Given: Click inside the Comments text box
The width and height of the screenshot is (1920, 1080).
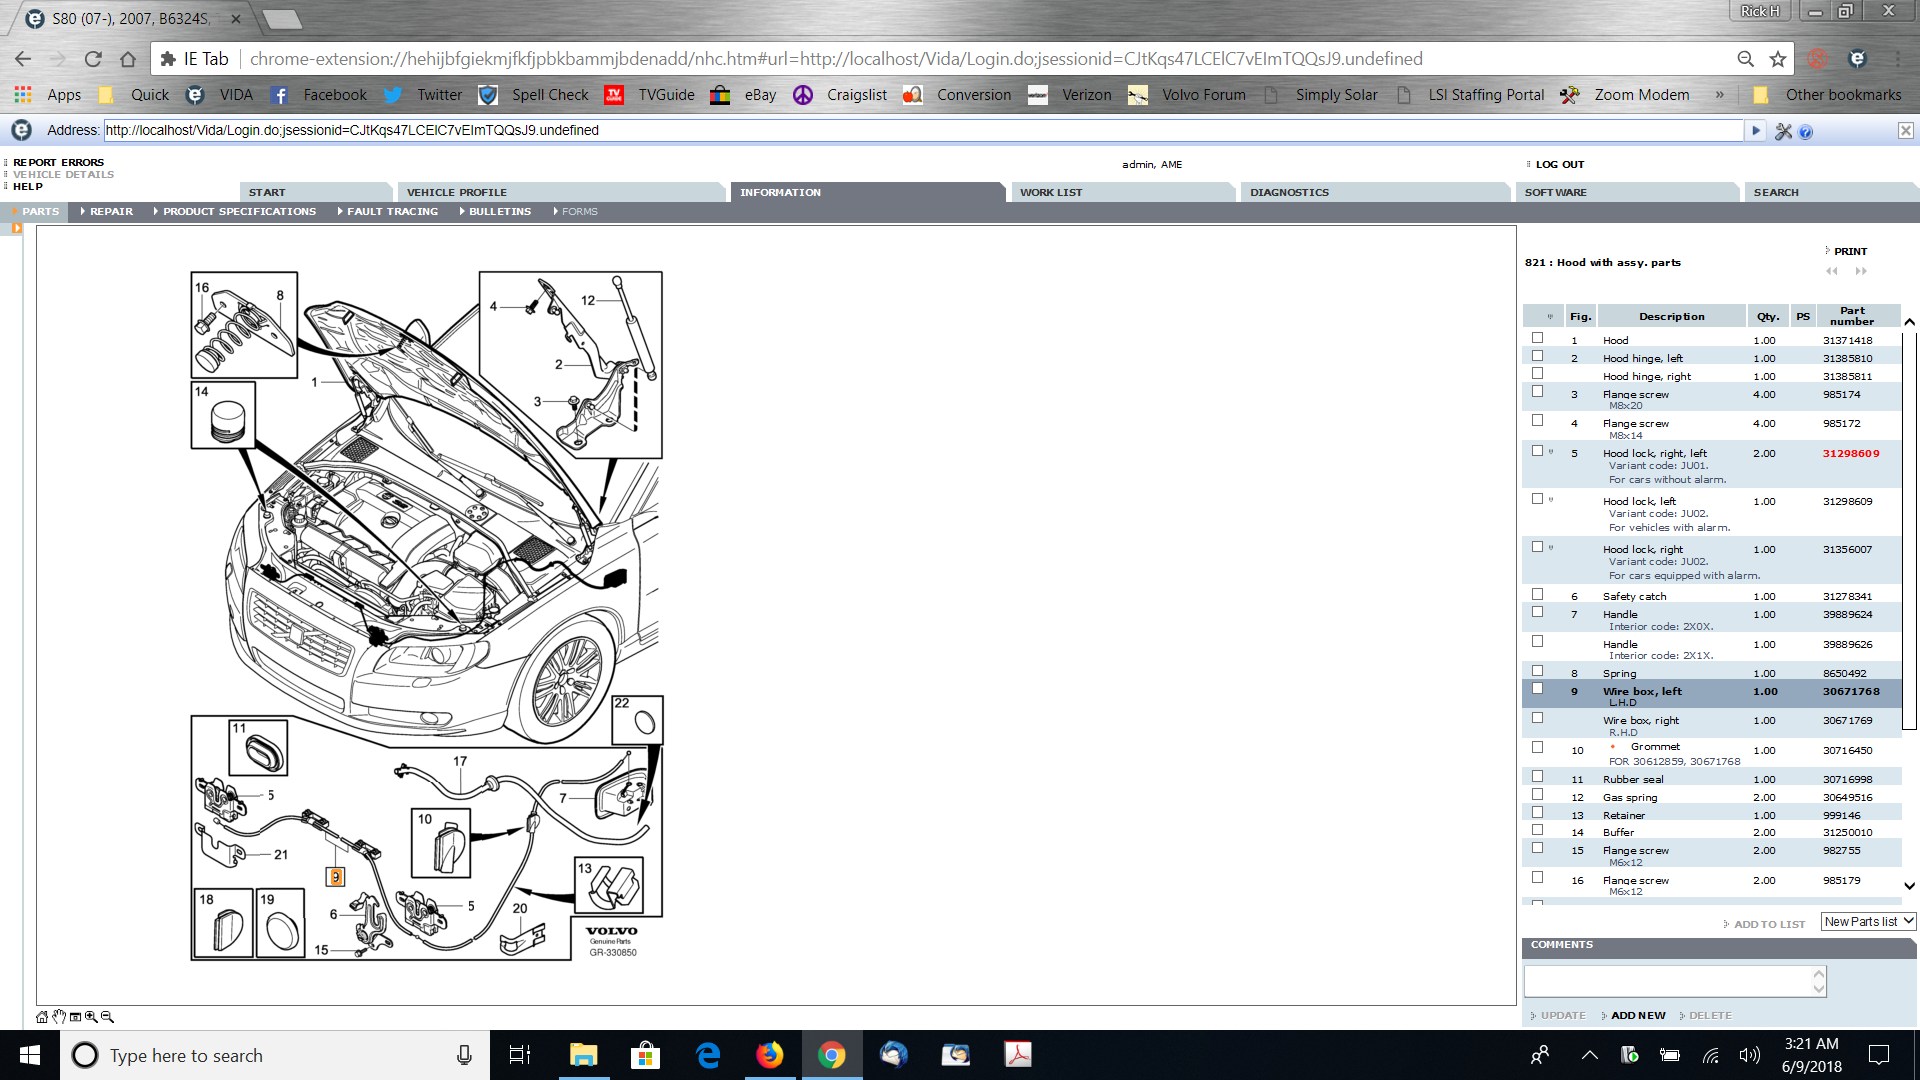Looking at the screenshot, I should tap(1668, 981).
